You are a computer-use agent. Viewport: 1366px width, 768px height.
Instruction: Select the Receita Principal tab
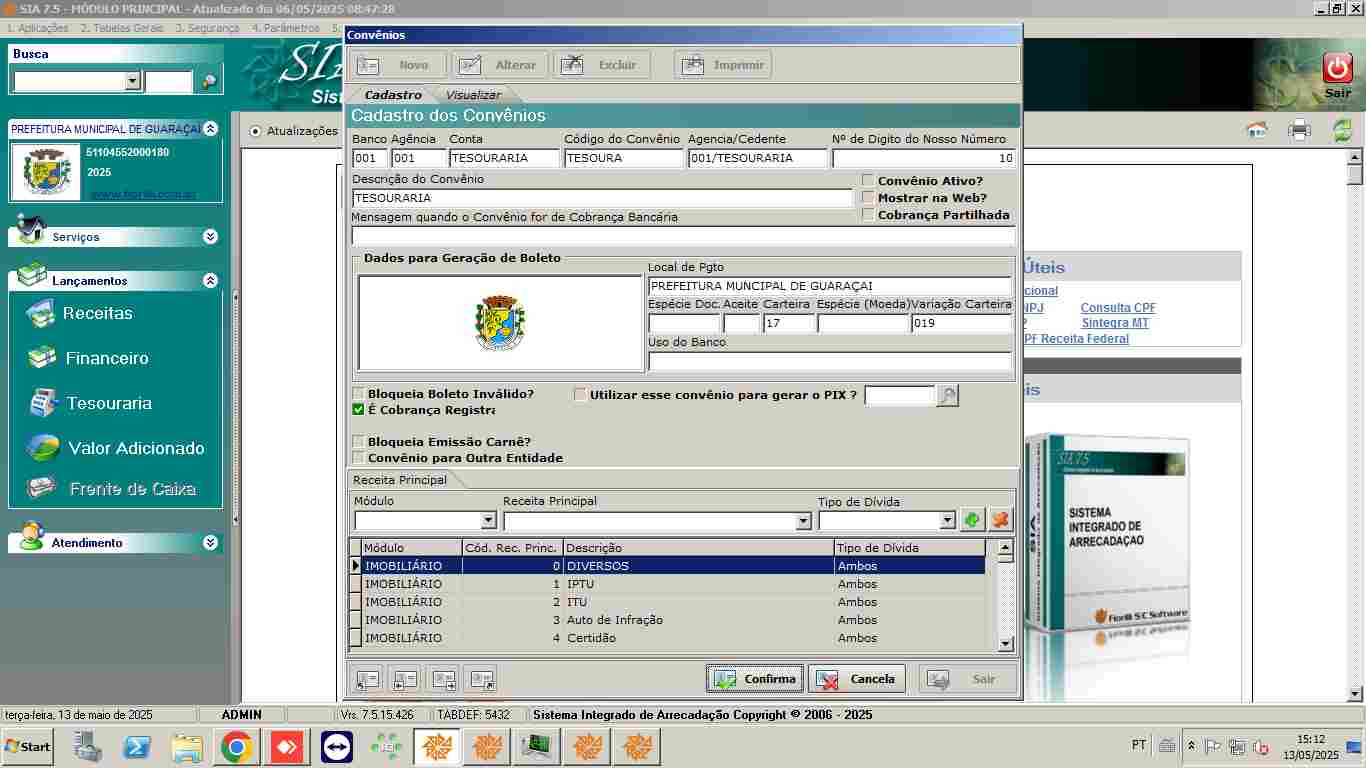tap(400, 480)
